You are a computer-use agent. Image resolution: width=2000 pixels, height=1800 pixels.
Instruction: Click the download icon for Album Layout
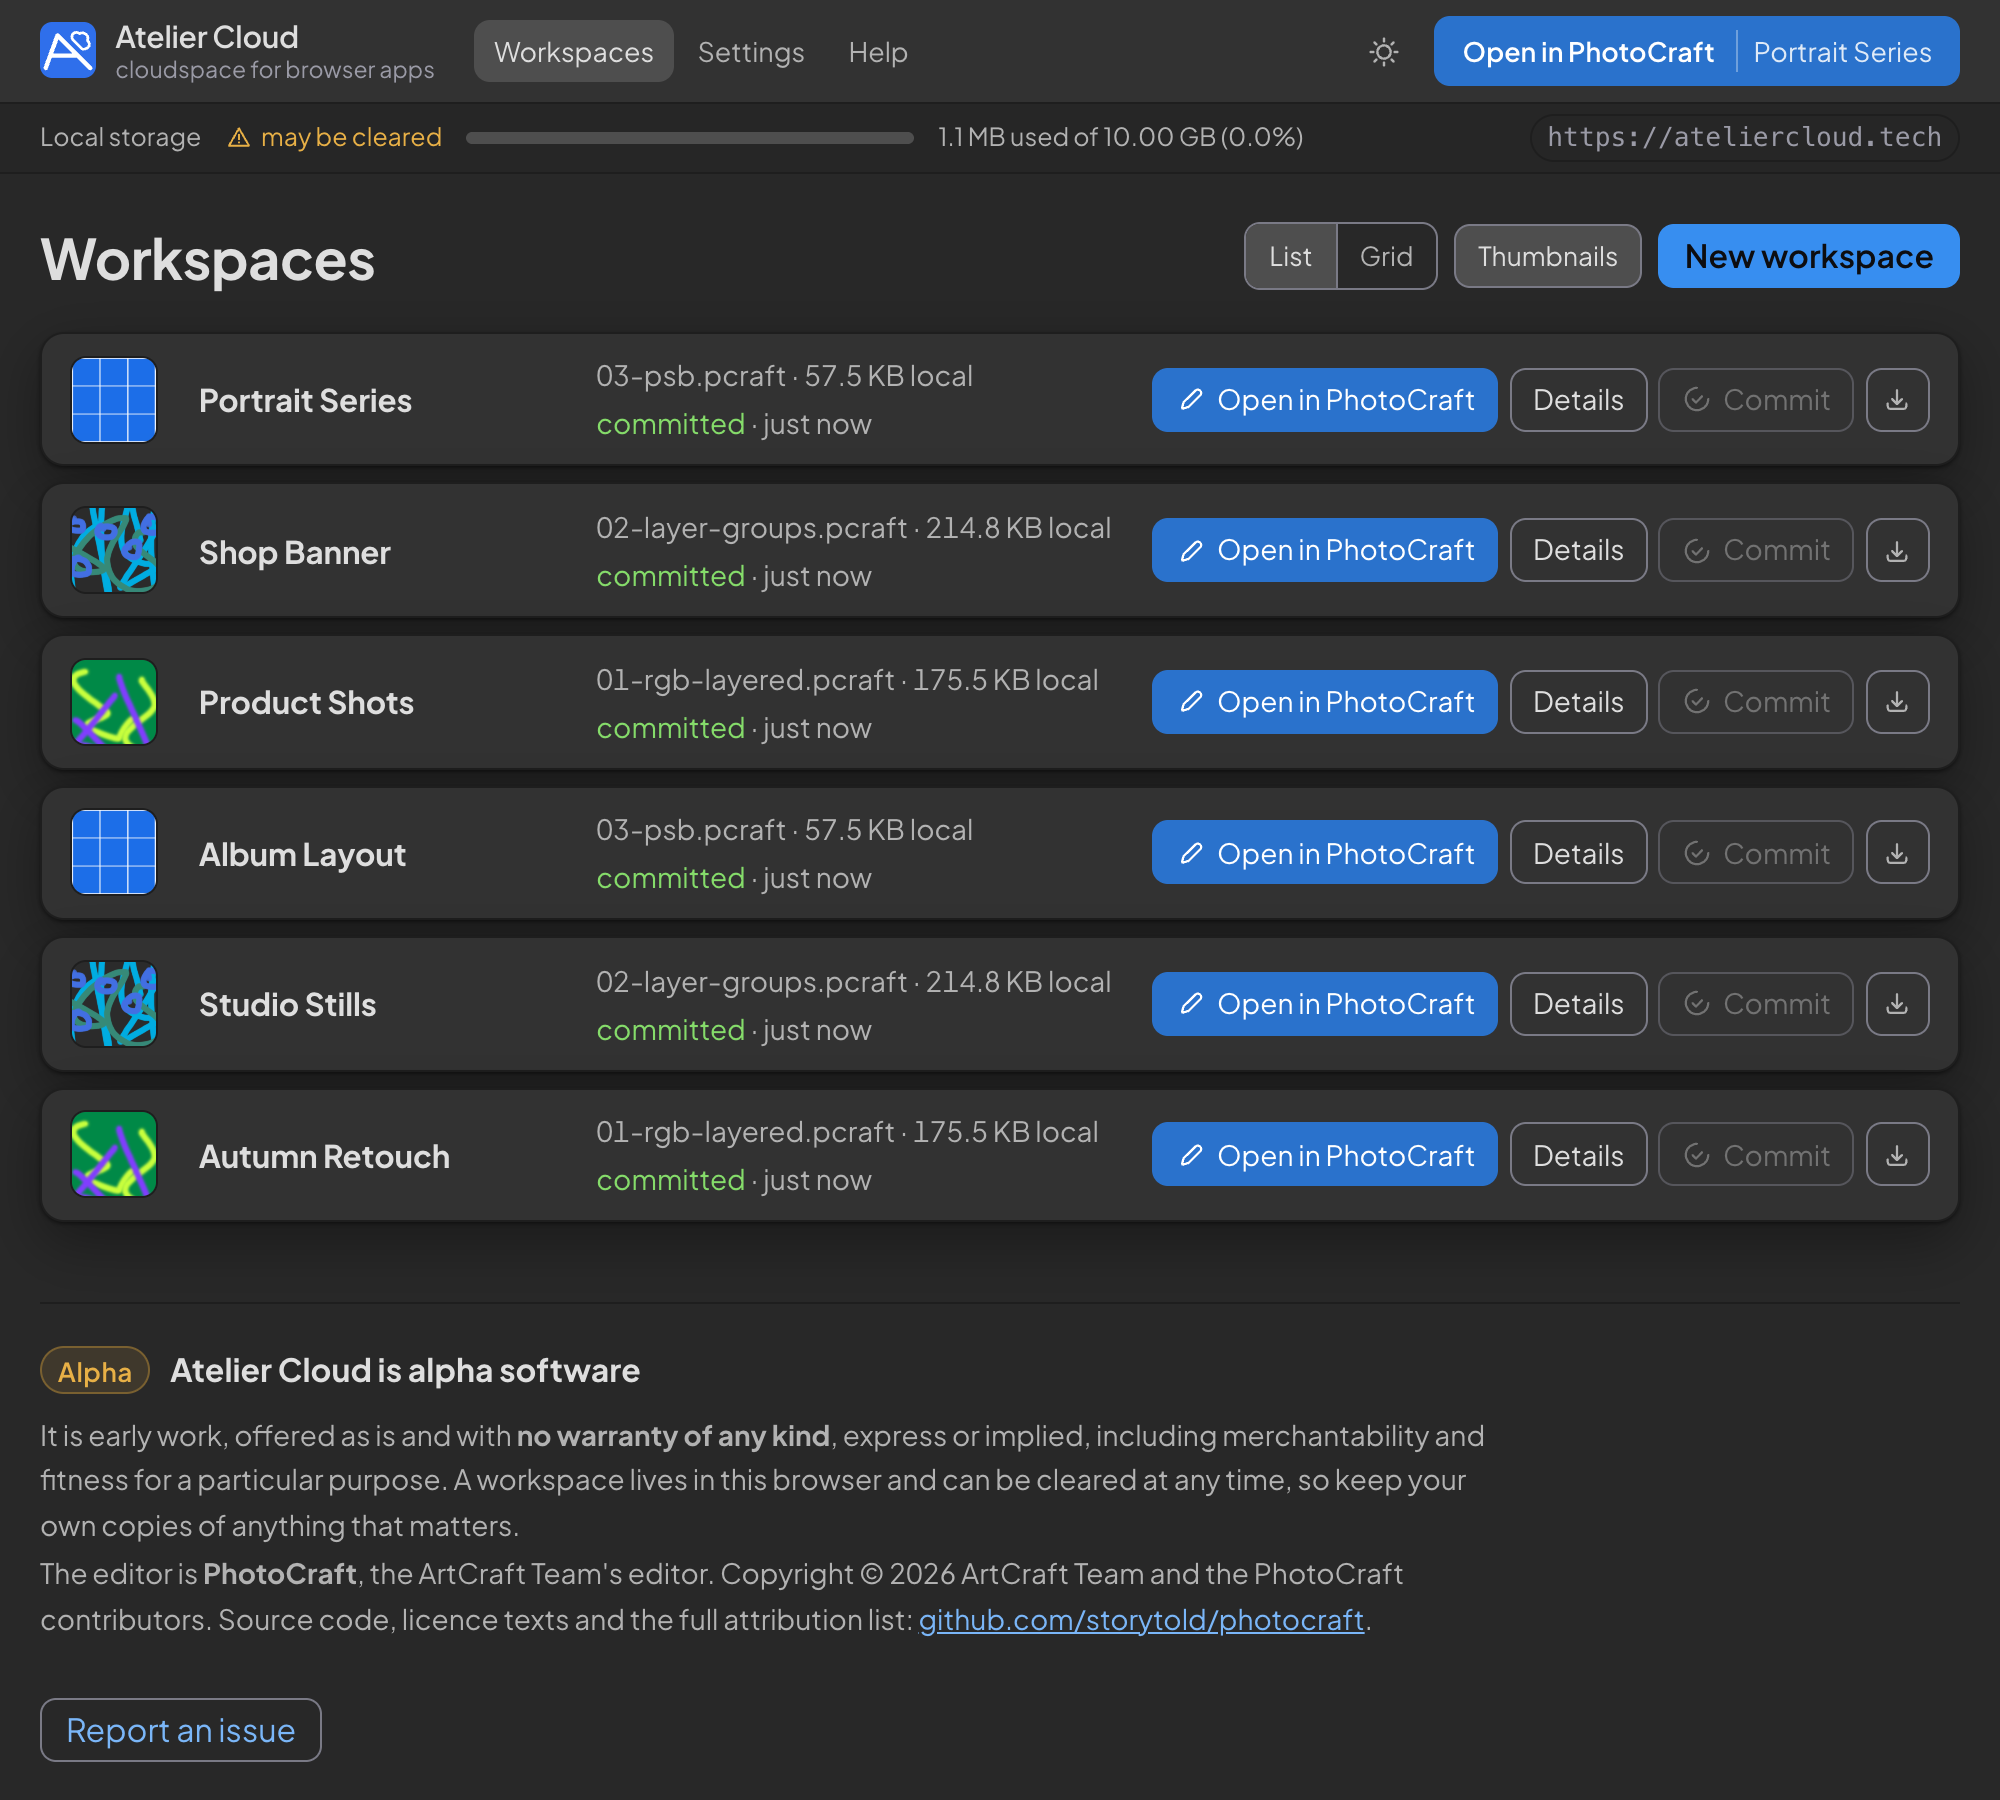coord(1897,852)
